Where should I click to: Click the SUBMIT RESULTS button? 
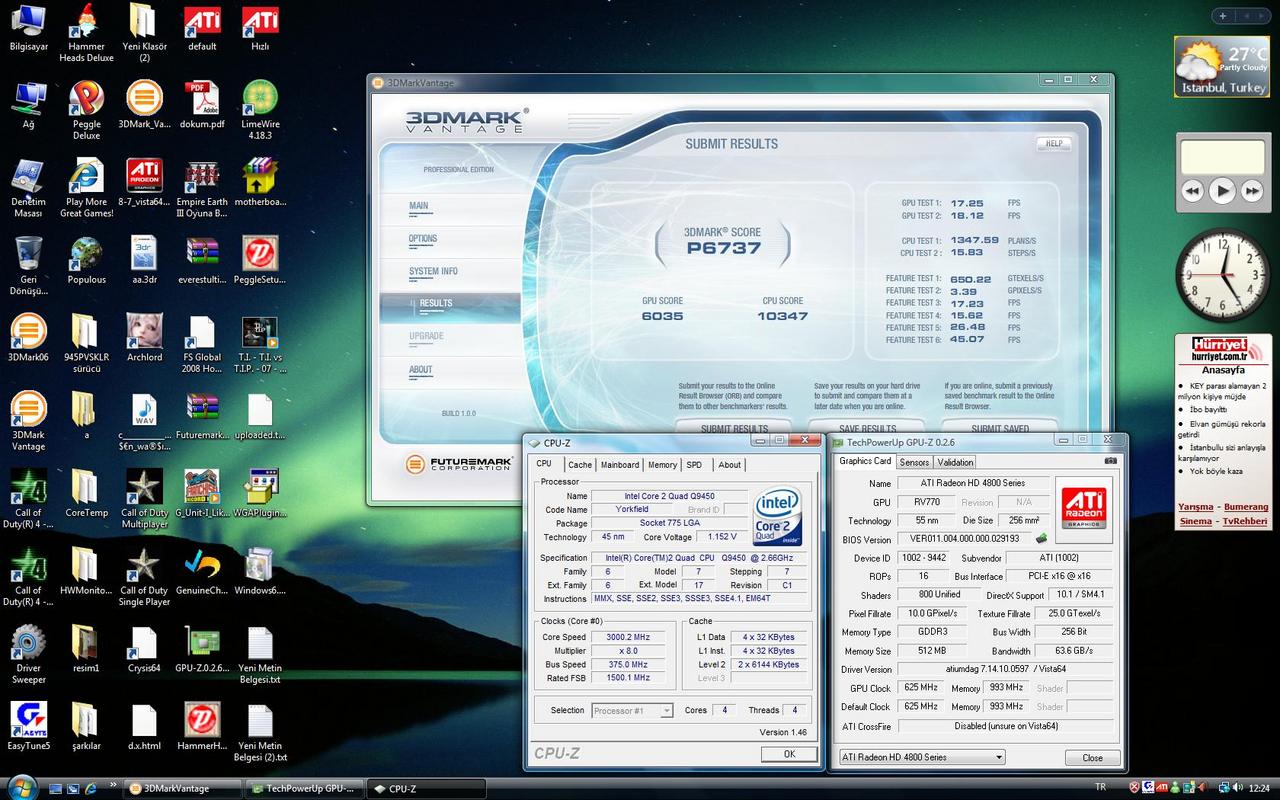tap(735, 428)
